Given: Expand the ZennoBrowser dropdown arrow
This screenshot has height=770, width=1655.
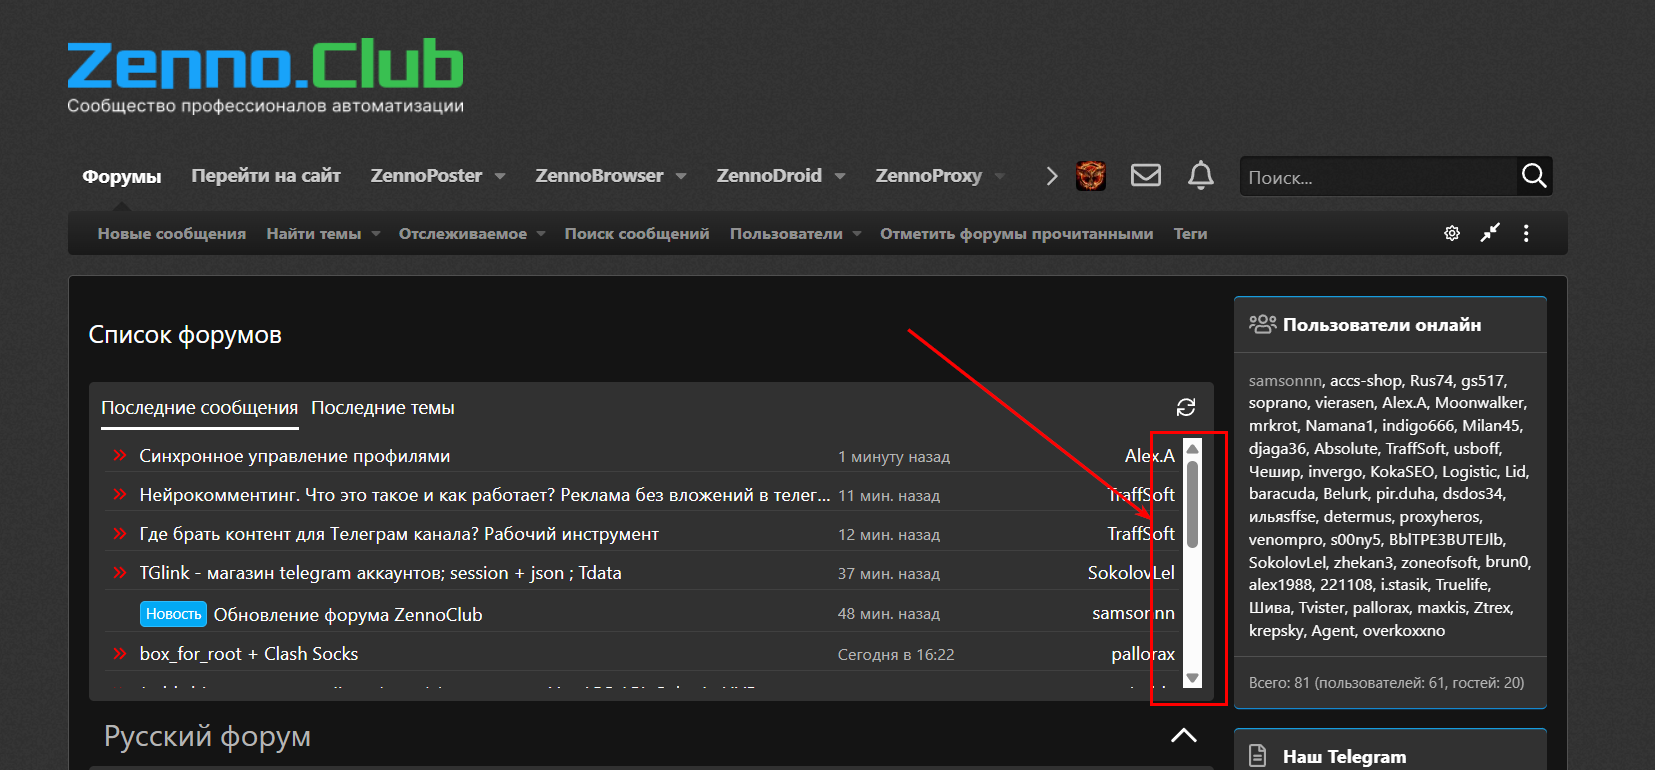Looking at the screenshot, I should (681, 176).
